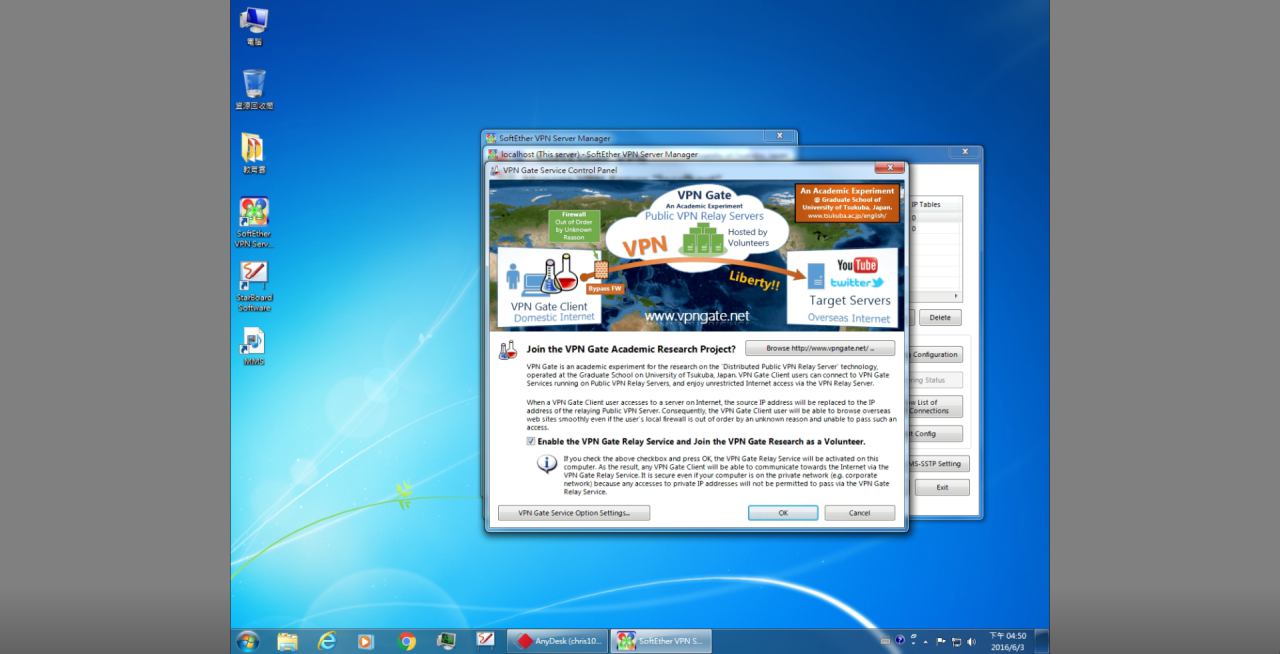The image size is (1280, 654).
Task: Open Windows Explorer from taskbar
Action: [287, 641]
